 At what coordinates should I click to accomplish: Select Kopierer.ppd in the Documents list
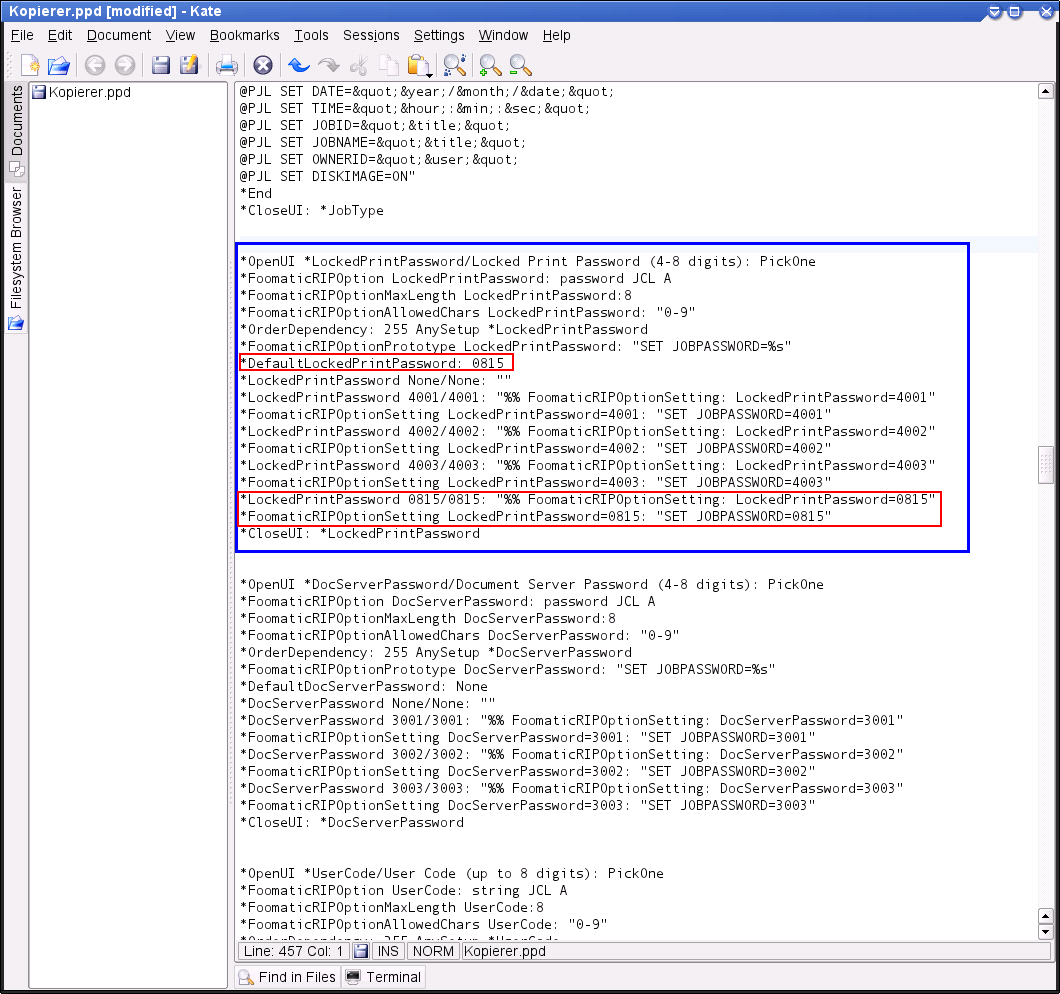tap(89, 92)
